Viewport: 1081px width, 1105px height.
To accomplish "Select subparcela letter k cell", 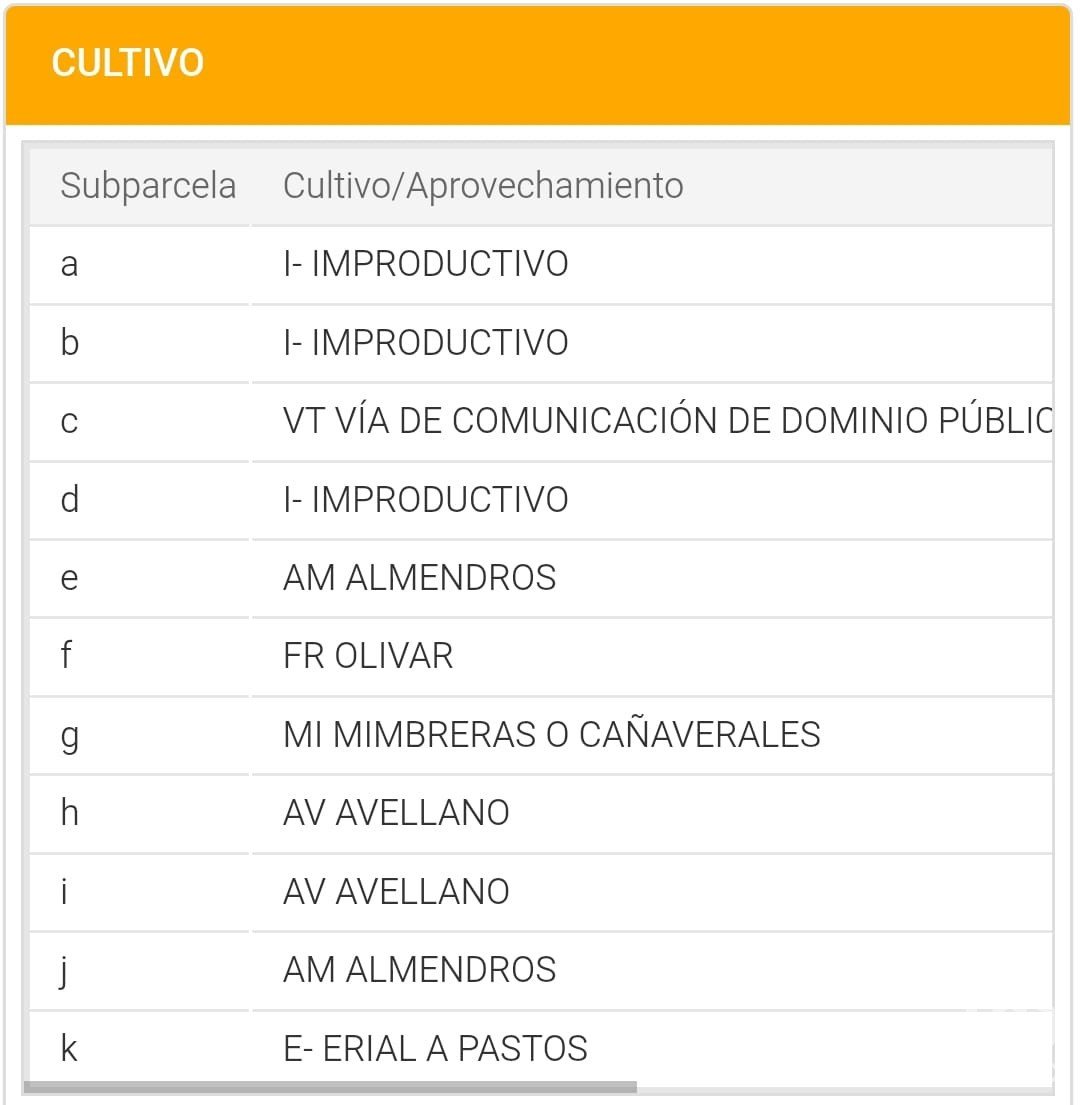I will point(69,1048).
